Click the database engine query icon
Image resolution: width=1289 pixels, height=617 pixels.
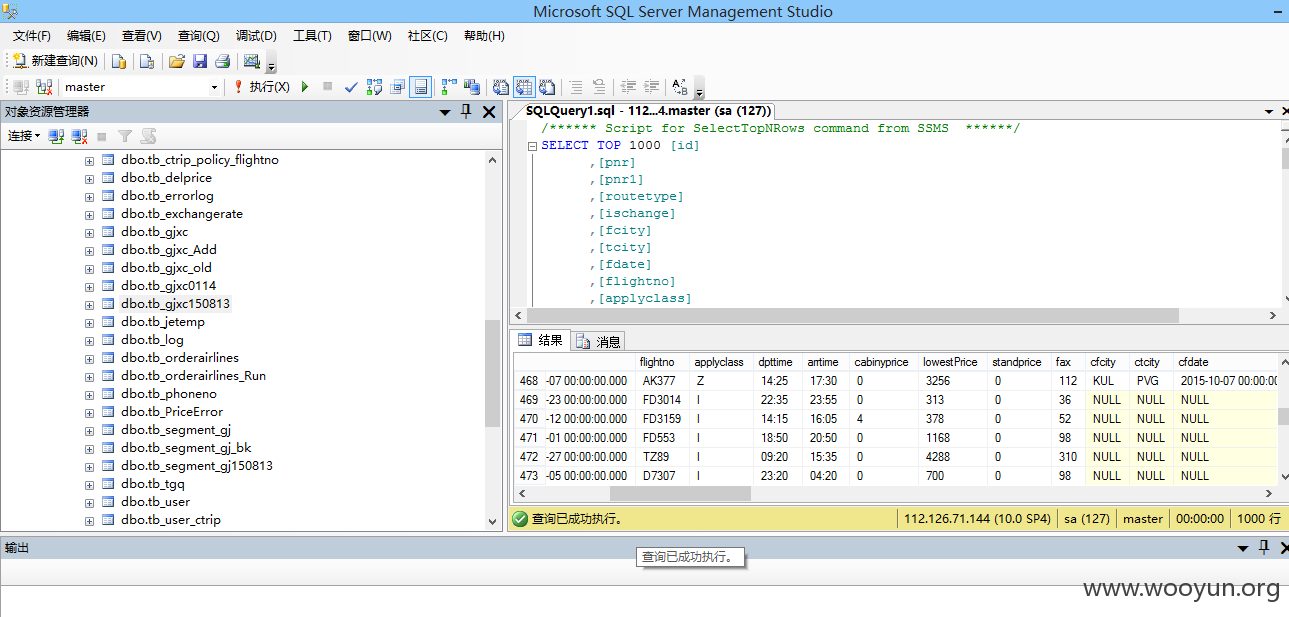(119, 61)
